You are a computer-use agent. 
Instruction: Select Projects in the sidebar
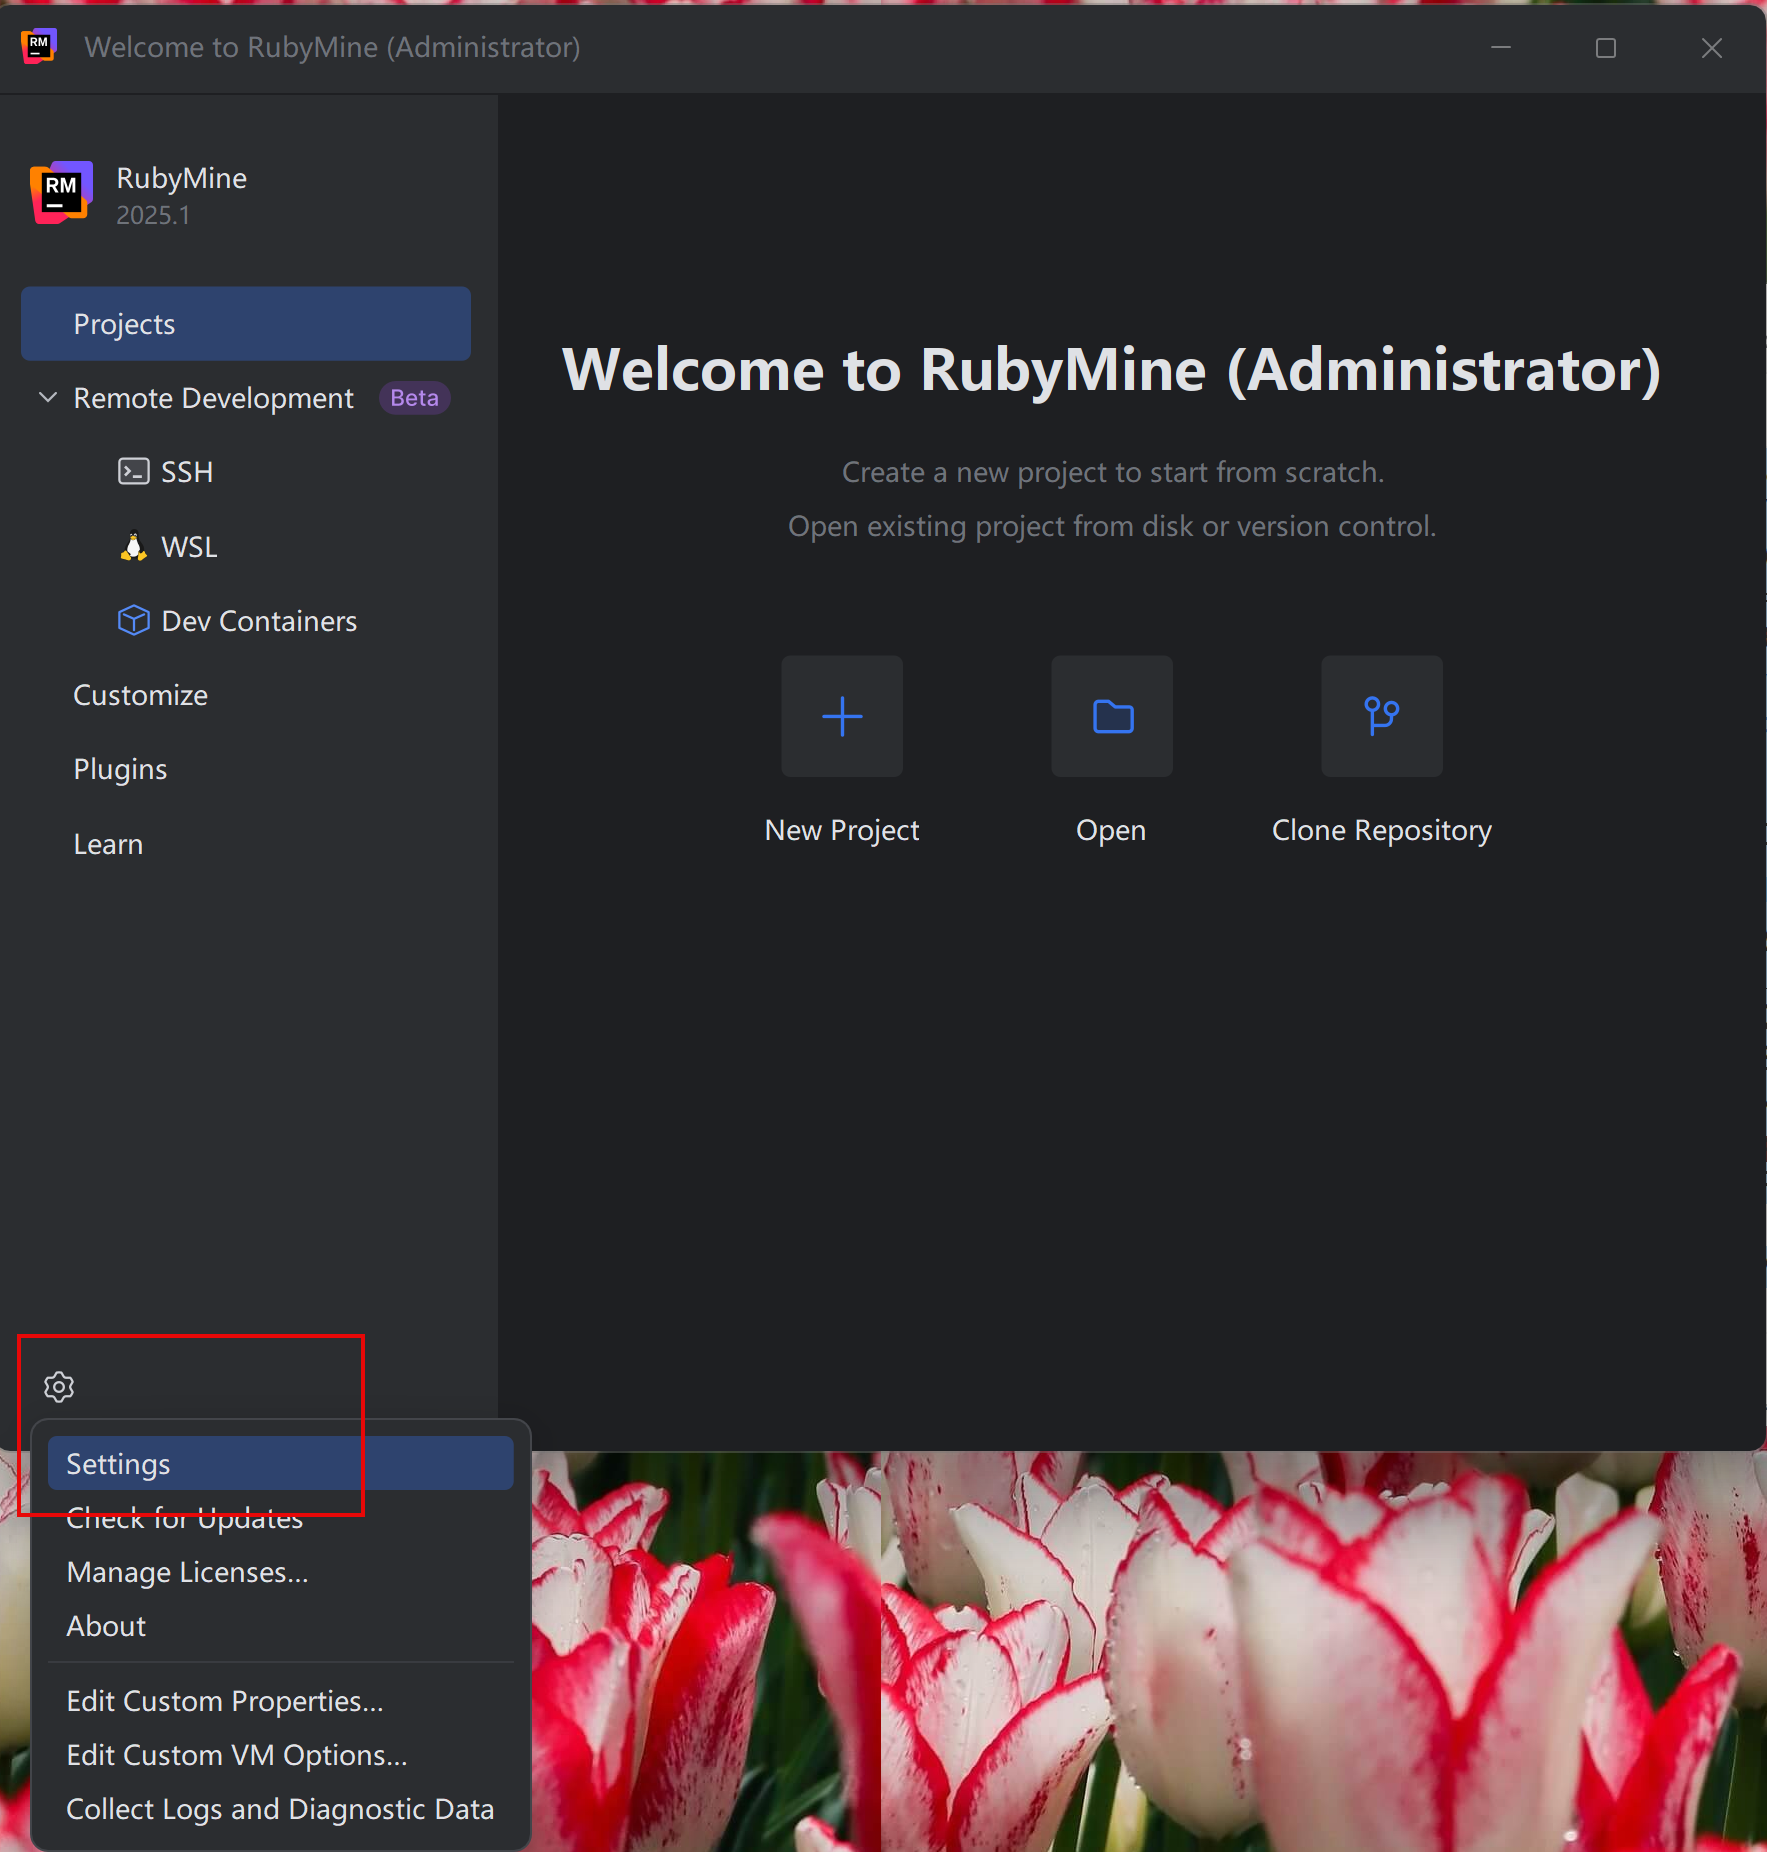point(245,324)
